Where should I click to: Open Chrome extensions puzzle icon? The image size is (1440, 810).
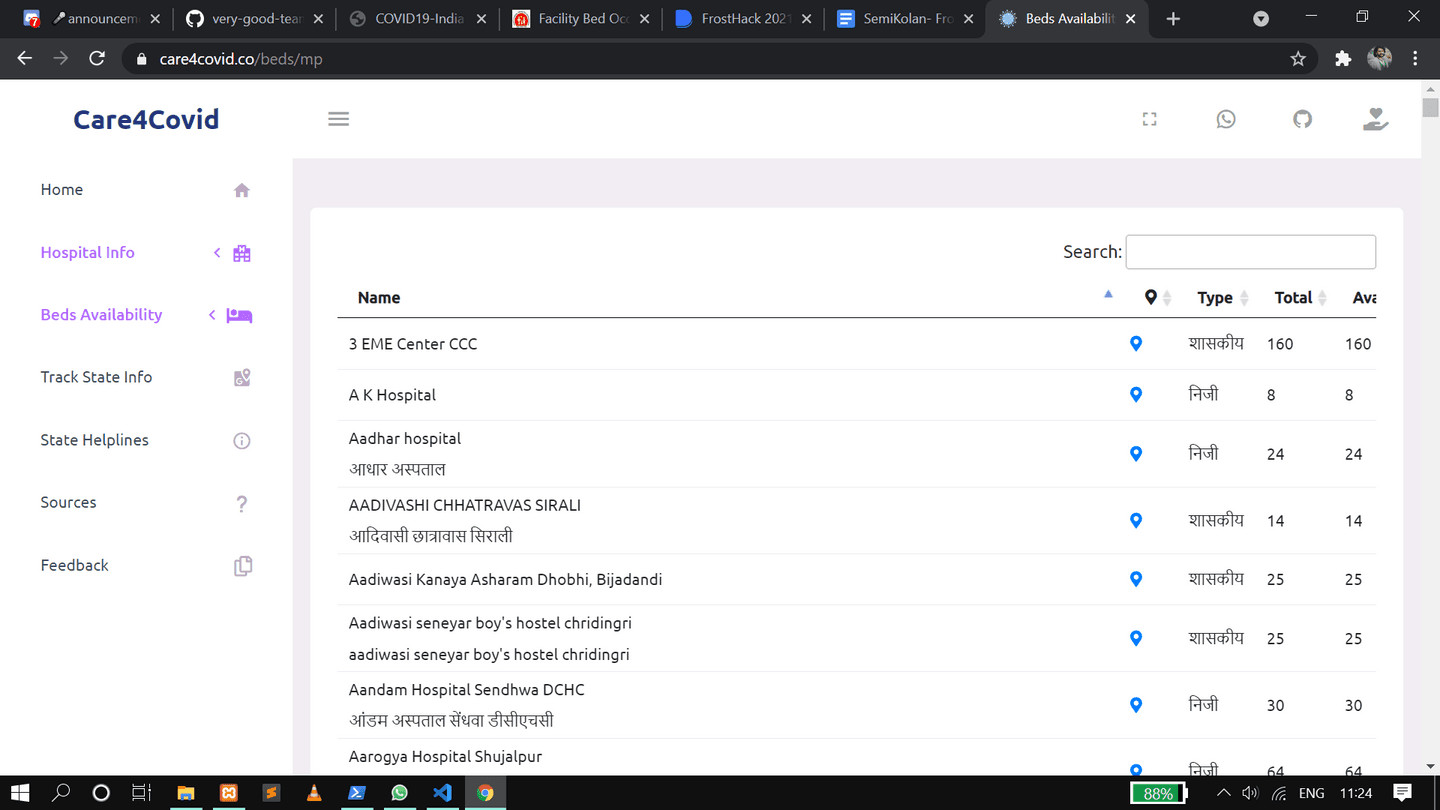point(1343,59)
